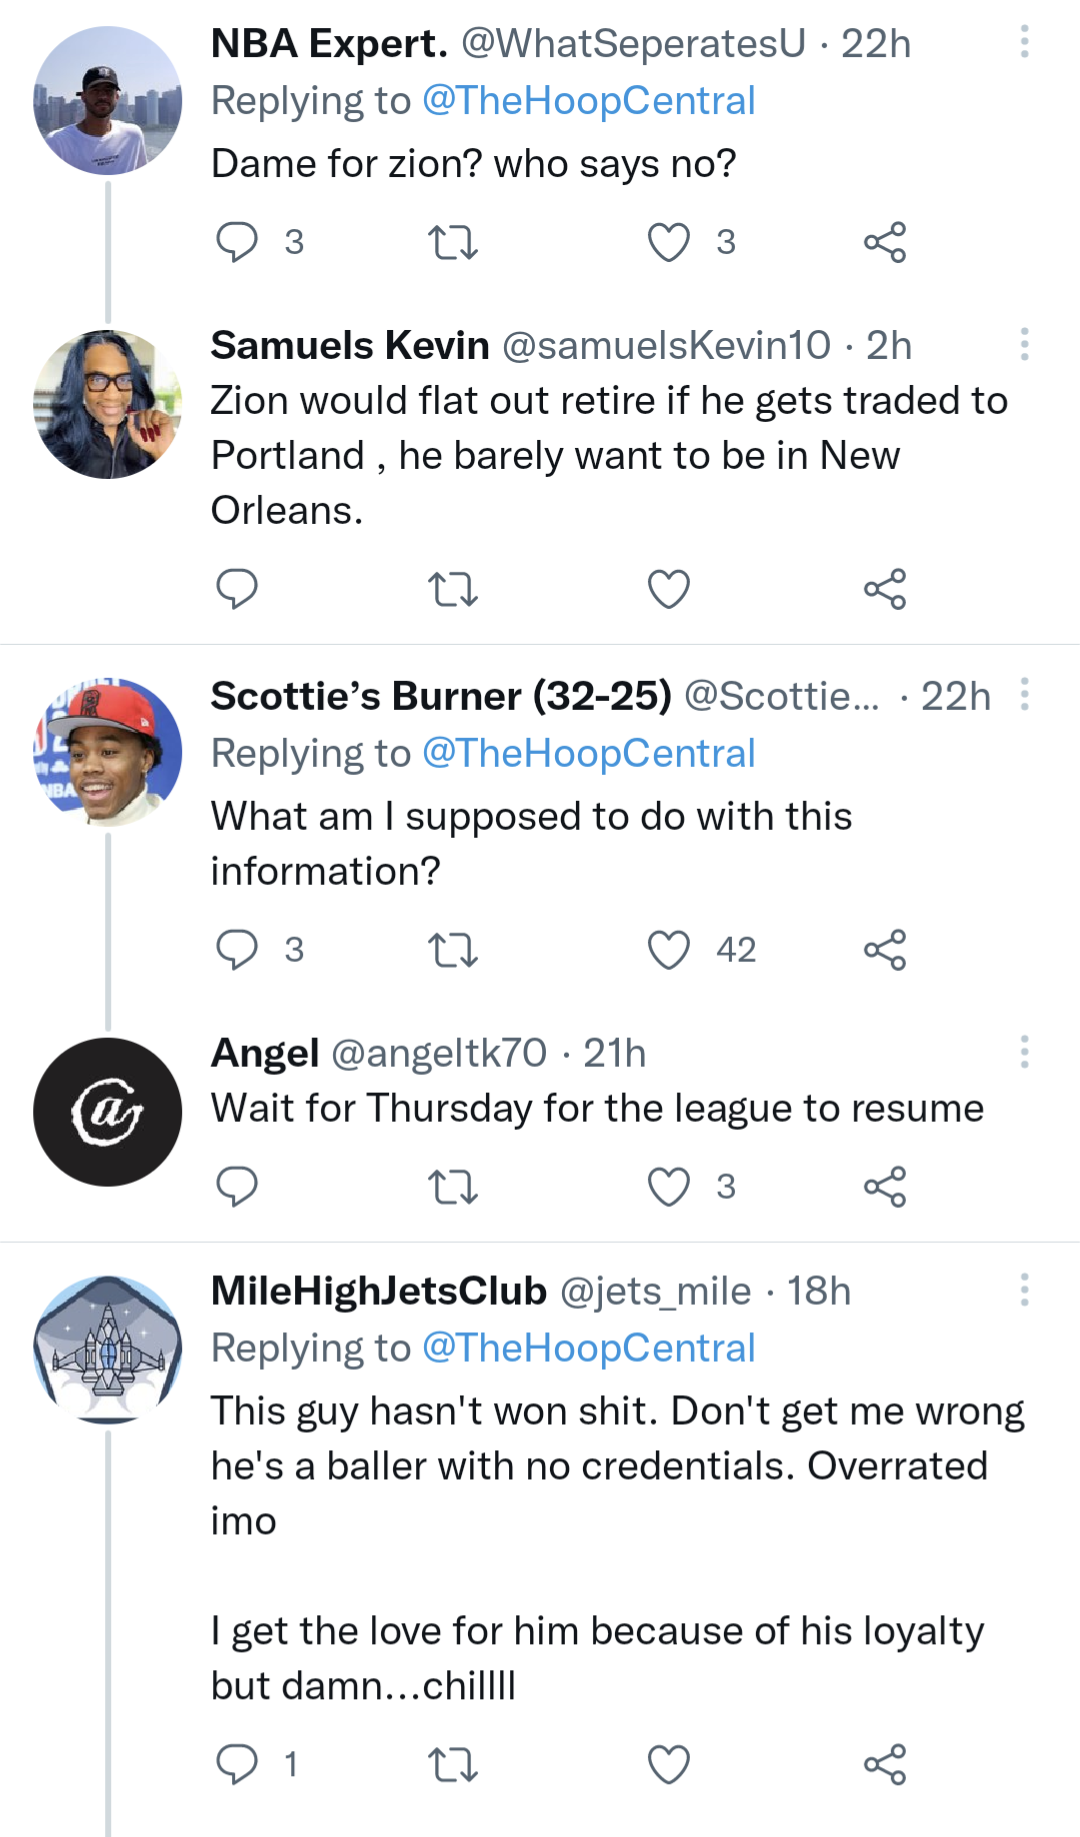Image resolution: width=1080 pixels, height=1837 pixels.
Task: Open Samuels Kevin's profile avatar
Action: [x=108, y=404]
